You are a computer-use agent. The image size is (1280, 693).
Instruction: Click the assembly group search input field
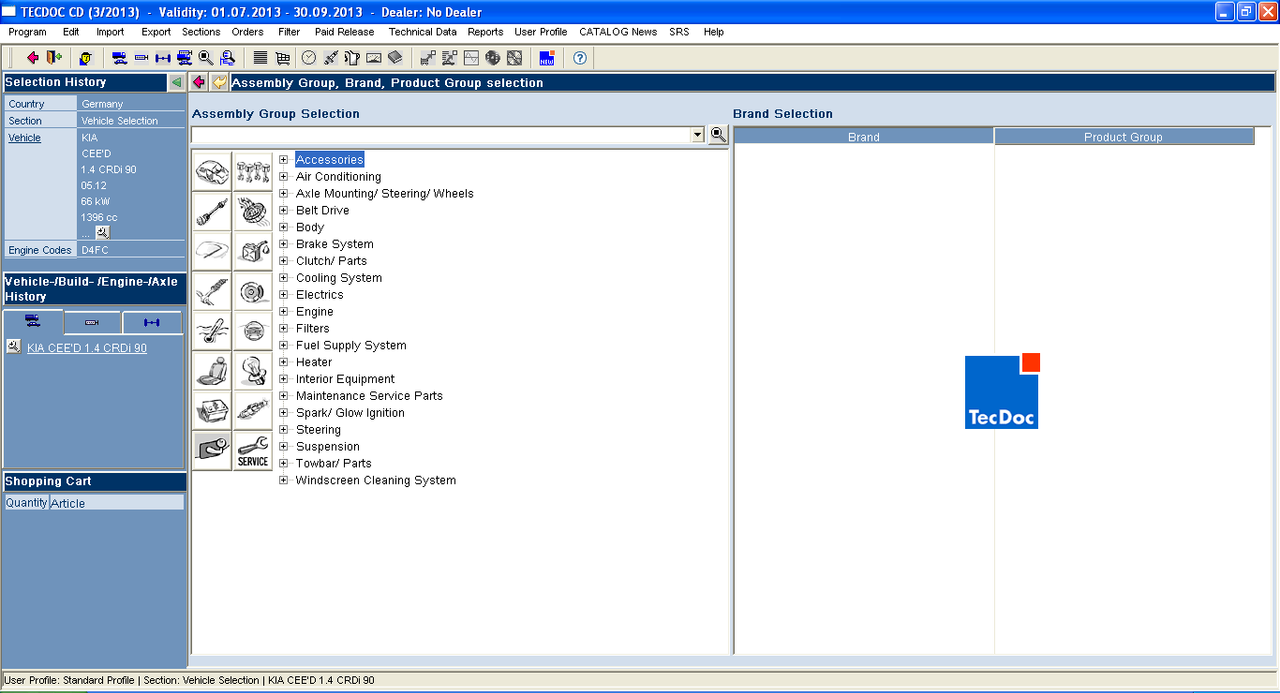[441, 135]
